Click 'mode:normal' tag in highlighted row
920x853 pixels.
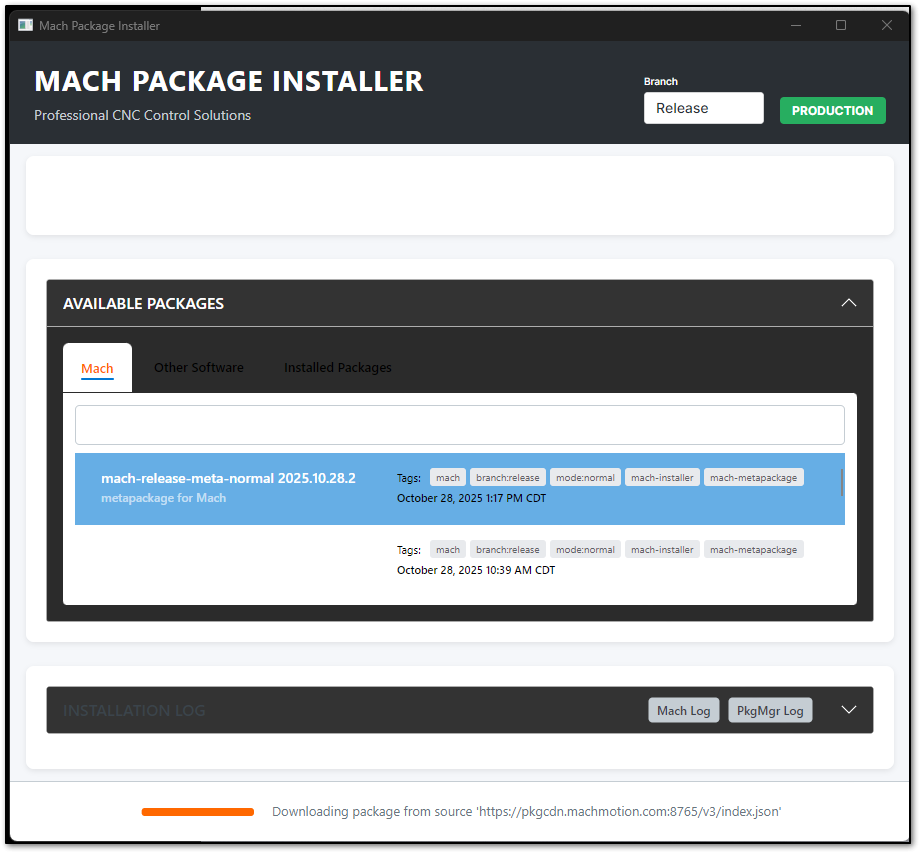tap(585, 478)
